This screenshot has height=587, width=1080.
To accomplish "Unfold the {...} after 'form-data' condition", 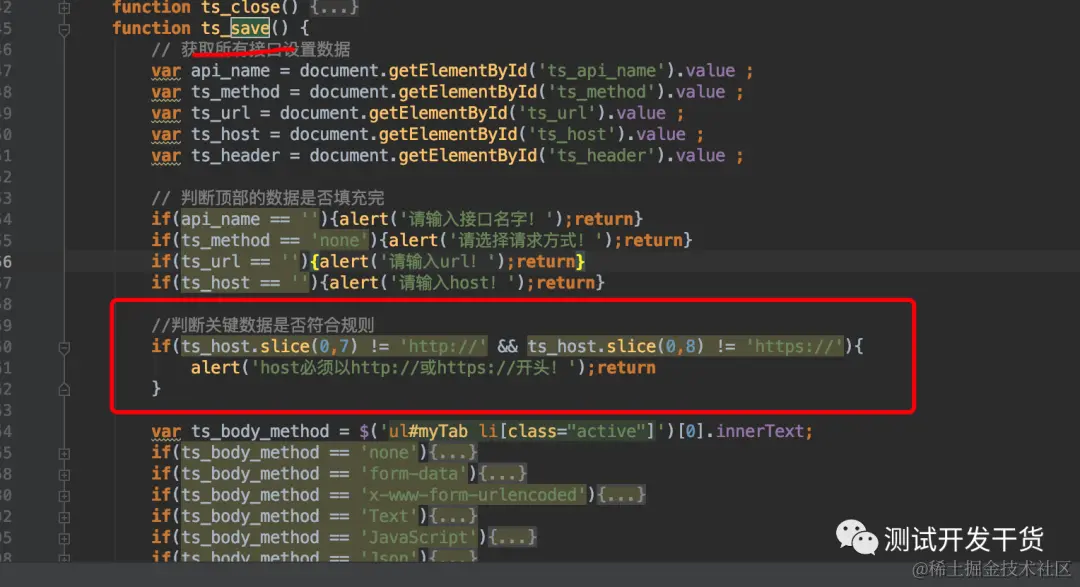I will (x=503, y=474).
